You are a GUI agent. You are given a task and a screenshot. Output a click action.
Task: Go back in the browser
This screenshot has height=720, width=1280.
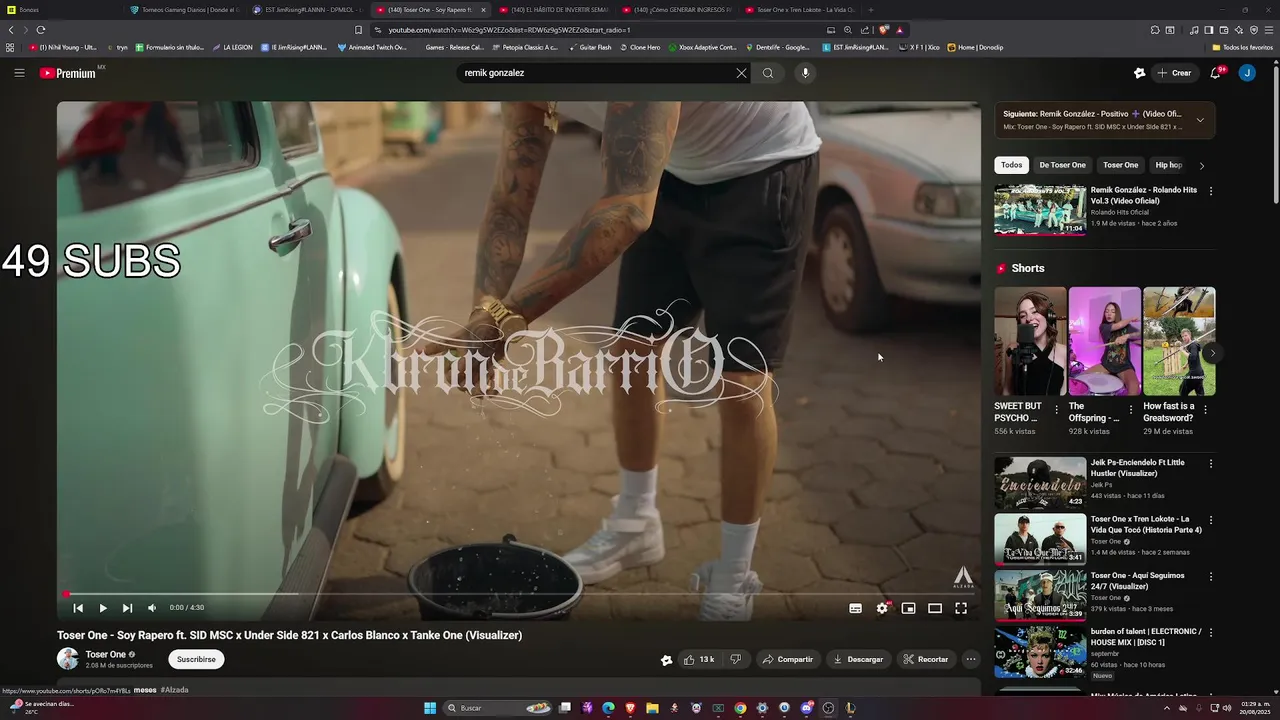(x=11, y=30)
